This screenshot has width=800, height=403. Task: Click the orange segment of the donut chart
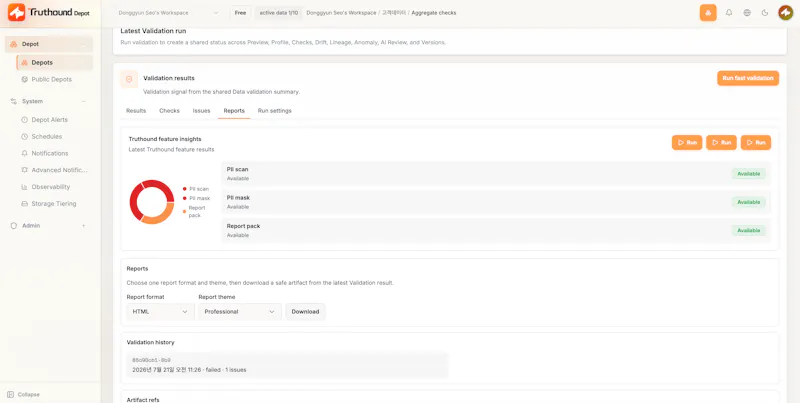pyautogui.click(x=159, y=214)
